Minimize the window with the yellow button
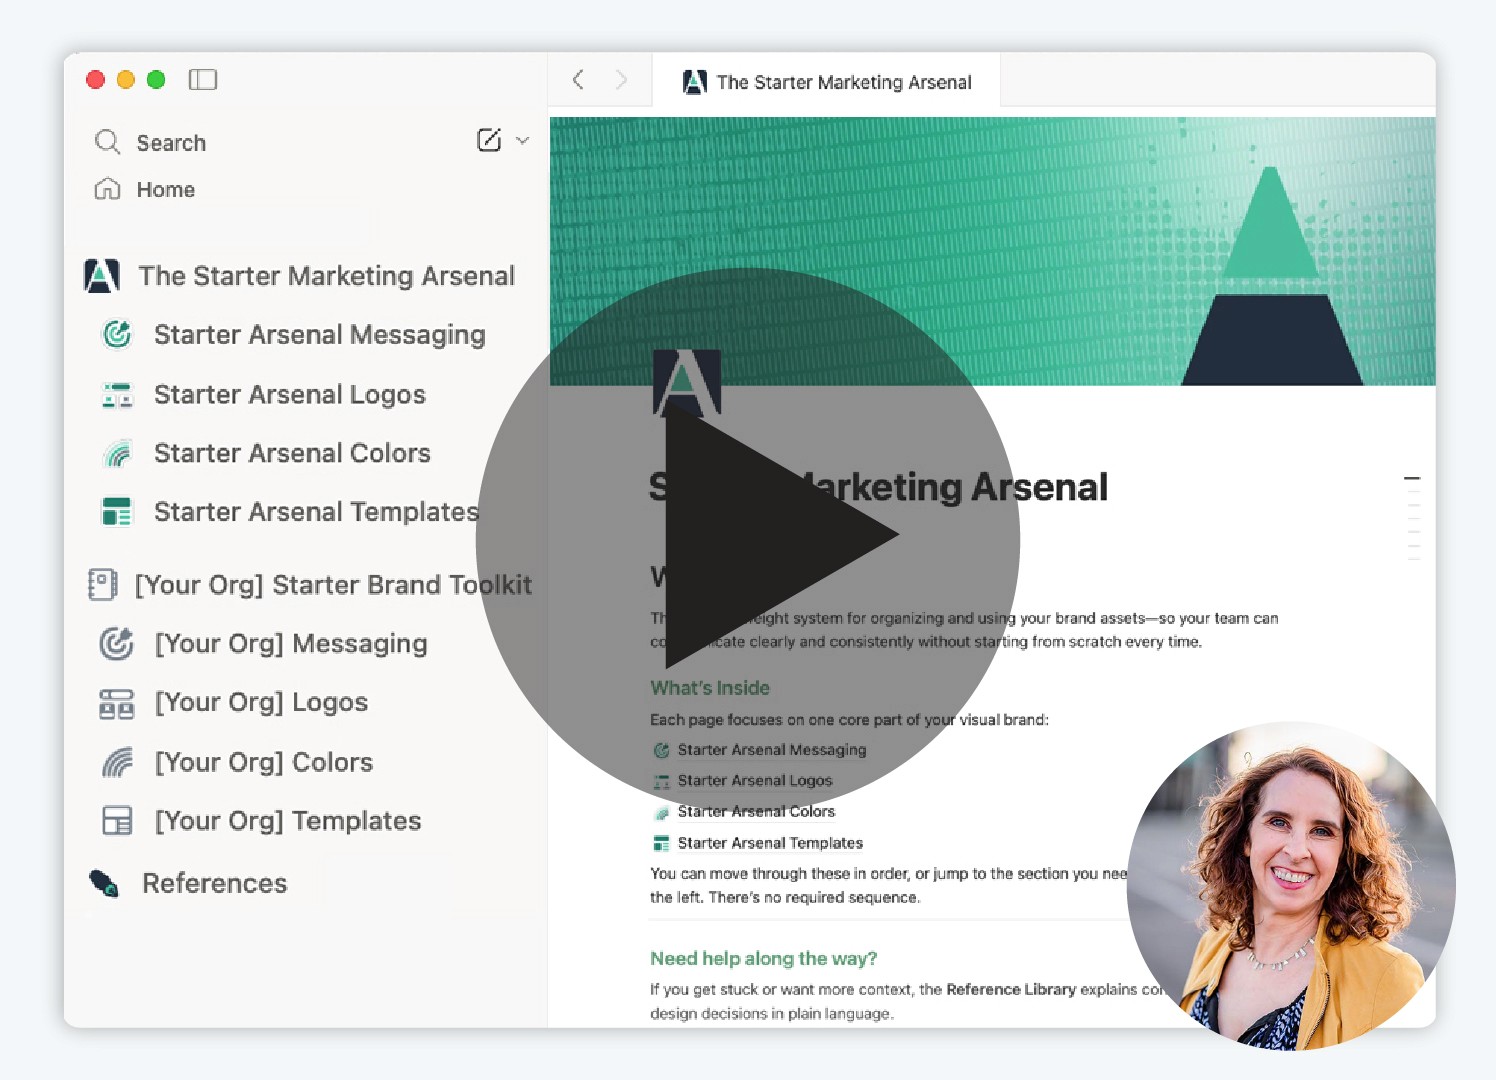 point(126,80)
